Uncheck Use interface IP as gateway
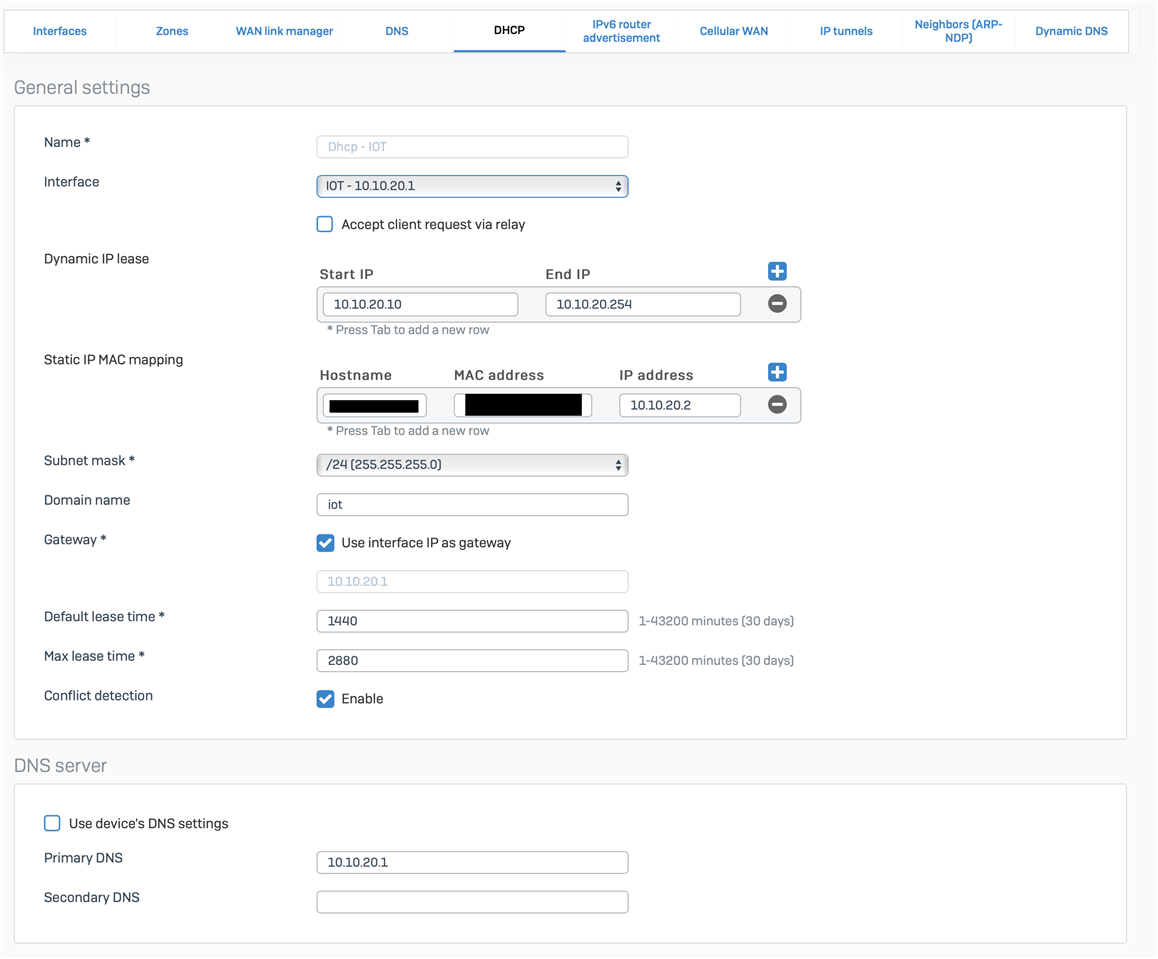1158x959 pixels. click(325, 543)
